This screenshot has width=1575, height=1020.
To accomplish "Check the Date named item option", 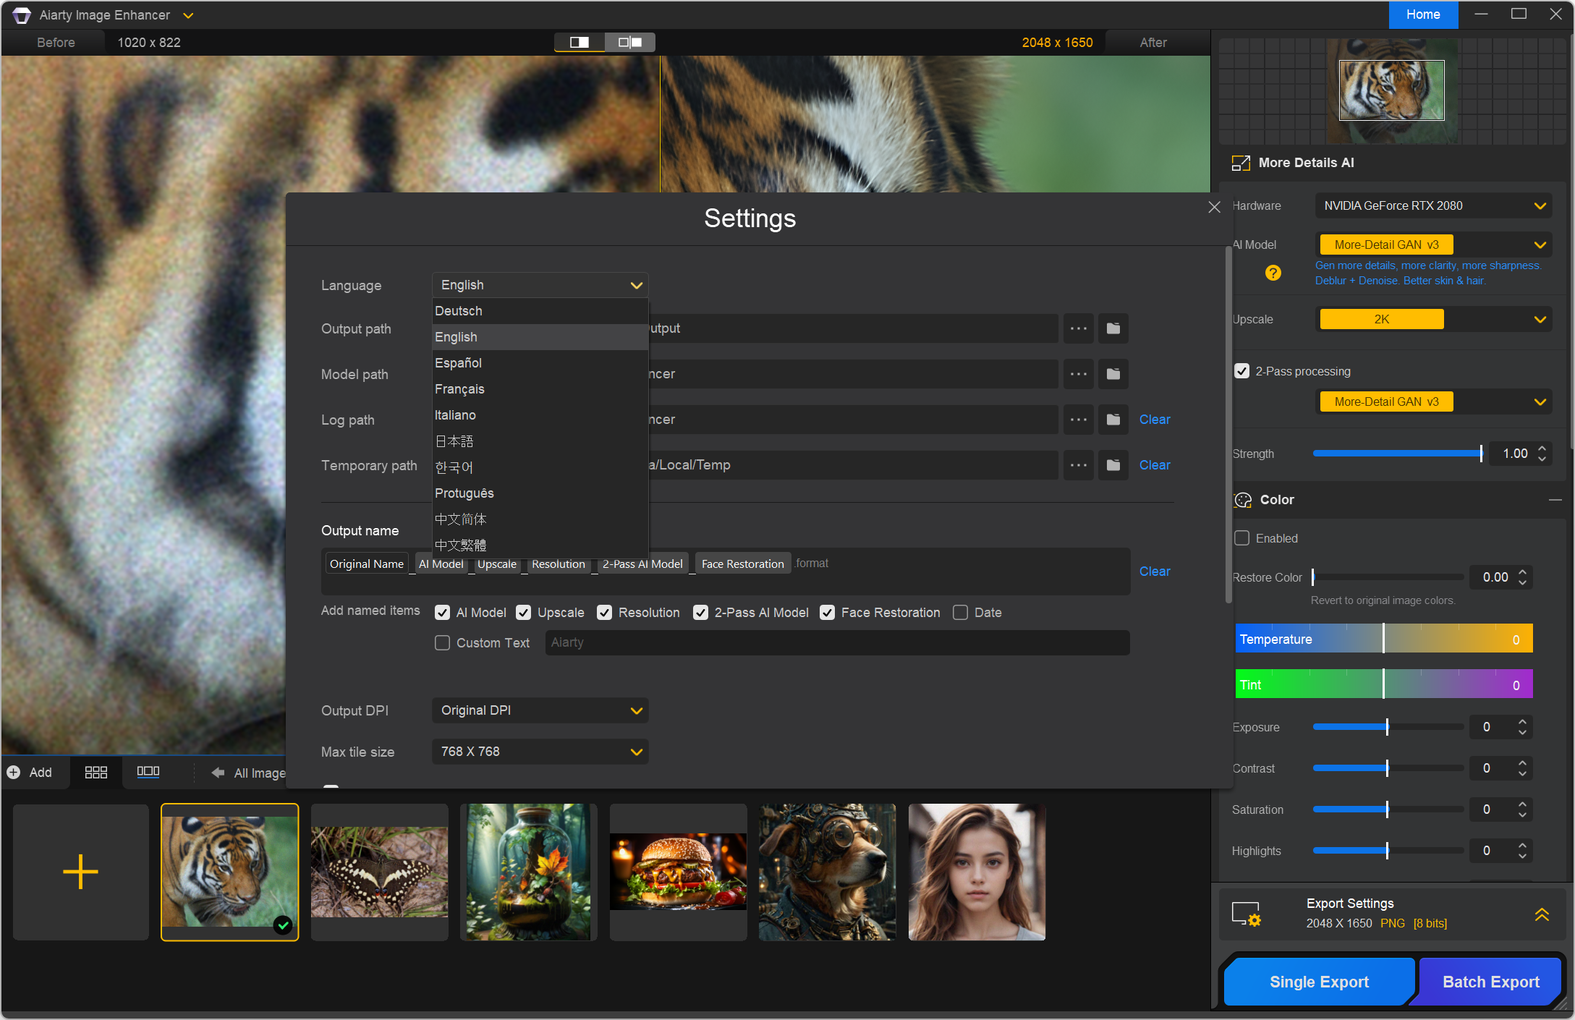I will 960,613.
